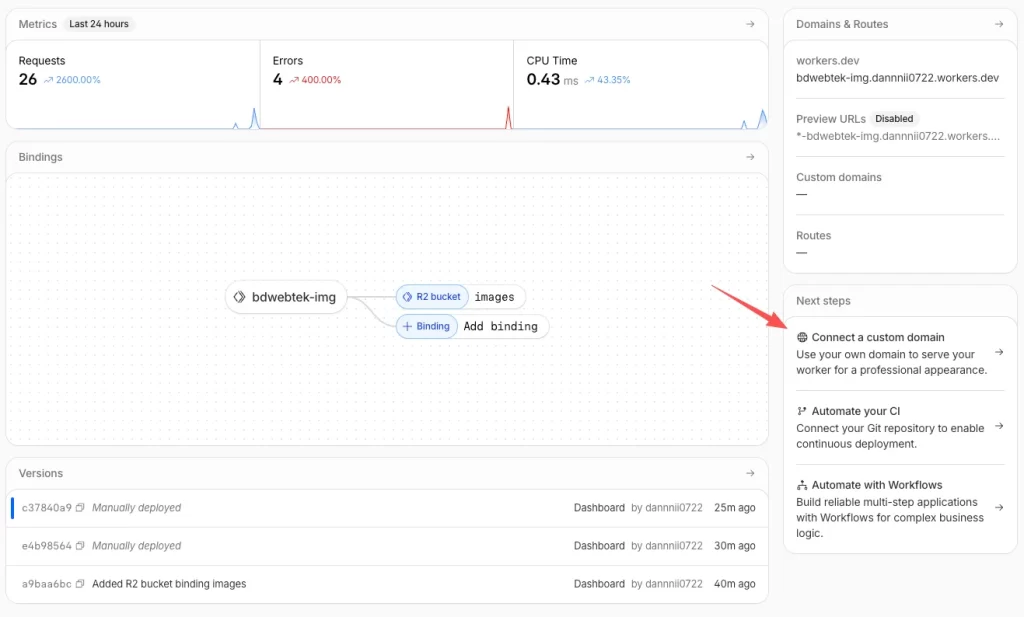Open Domains & Routes via its arrow icon
The width and height of the screenshot is (1024, 617).
pos(999,24)
